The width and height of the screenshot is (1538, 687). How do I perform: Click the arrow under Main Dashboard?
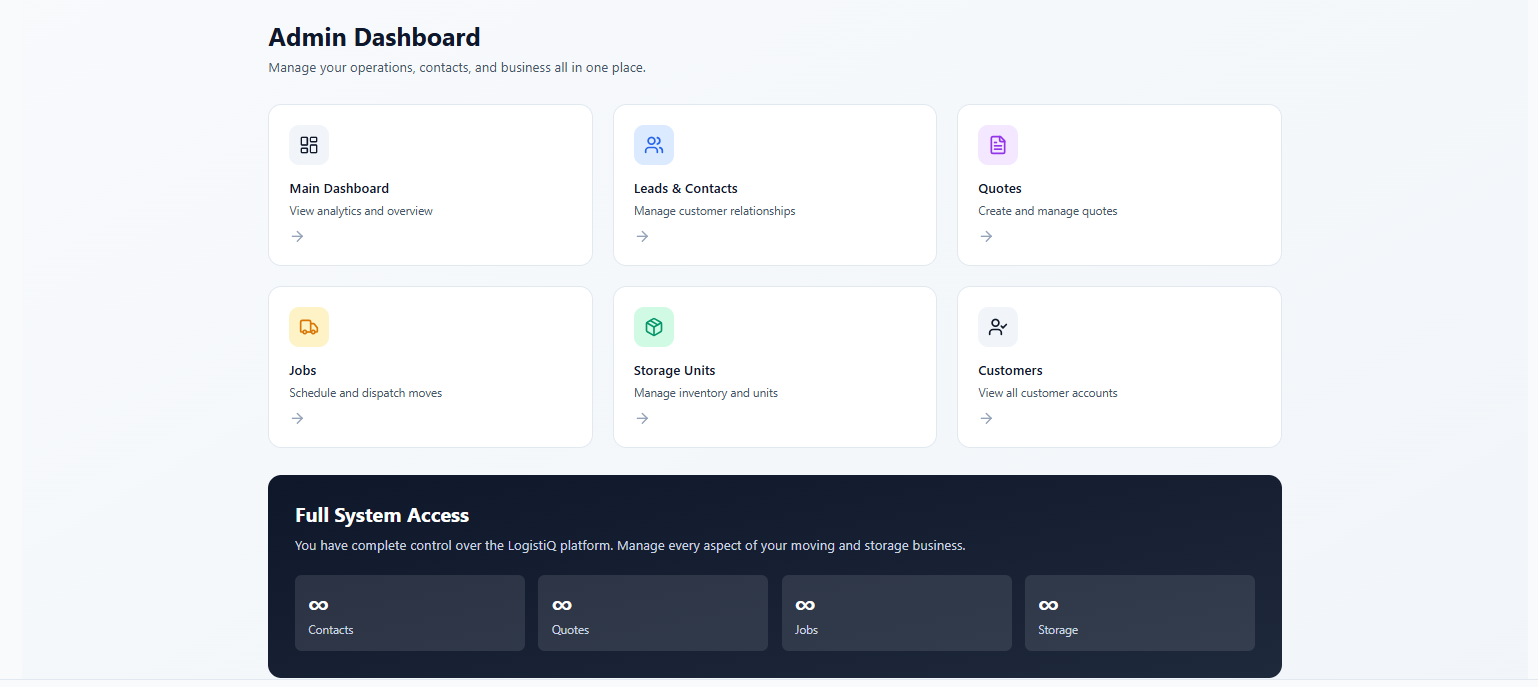coord(298,237)
